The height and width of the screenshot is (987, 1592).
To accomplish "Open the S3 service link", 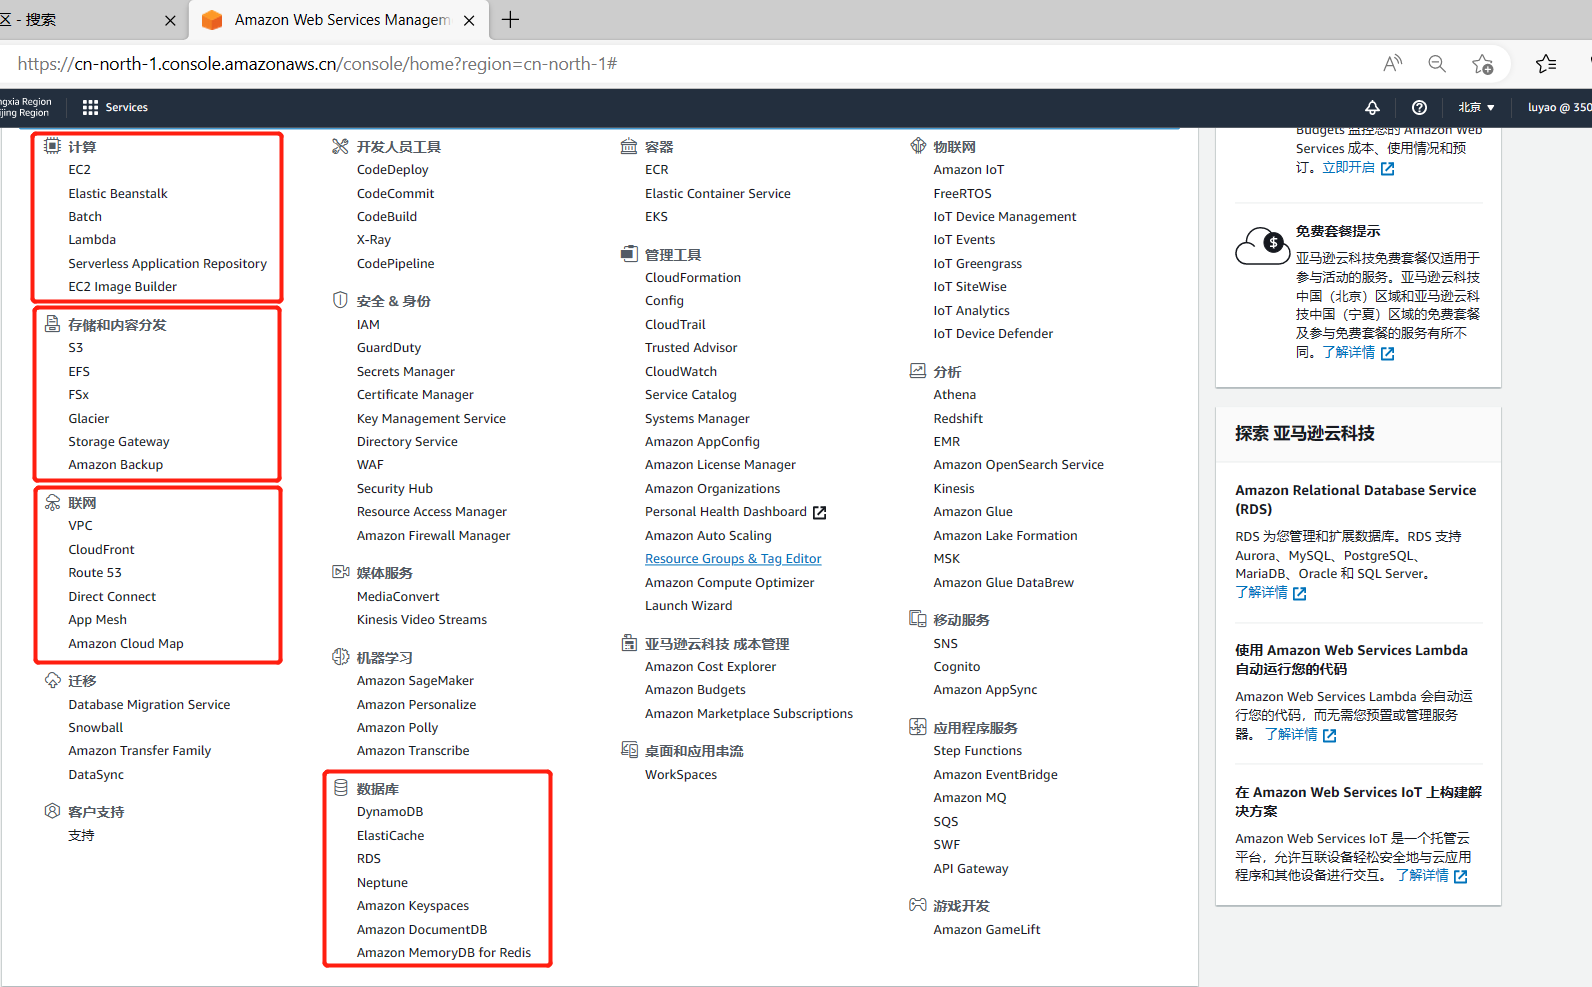I will (x=76, y=348).
